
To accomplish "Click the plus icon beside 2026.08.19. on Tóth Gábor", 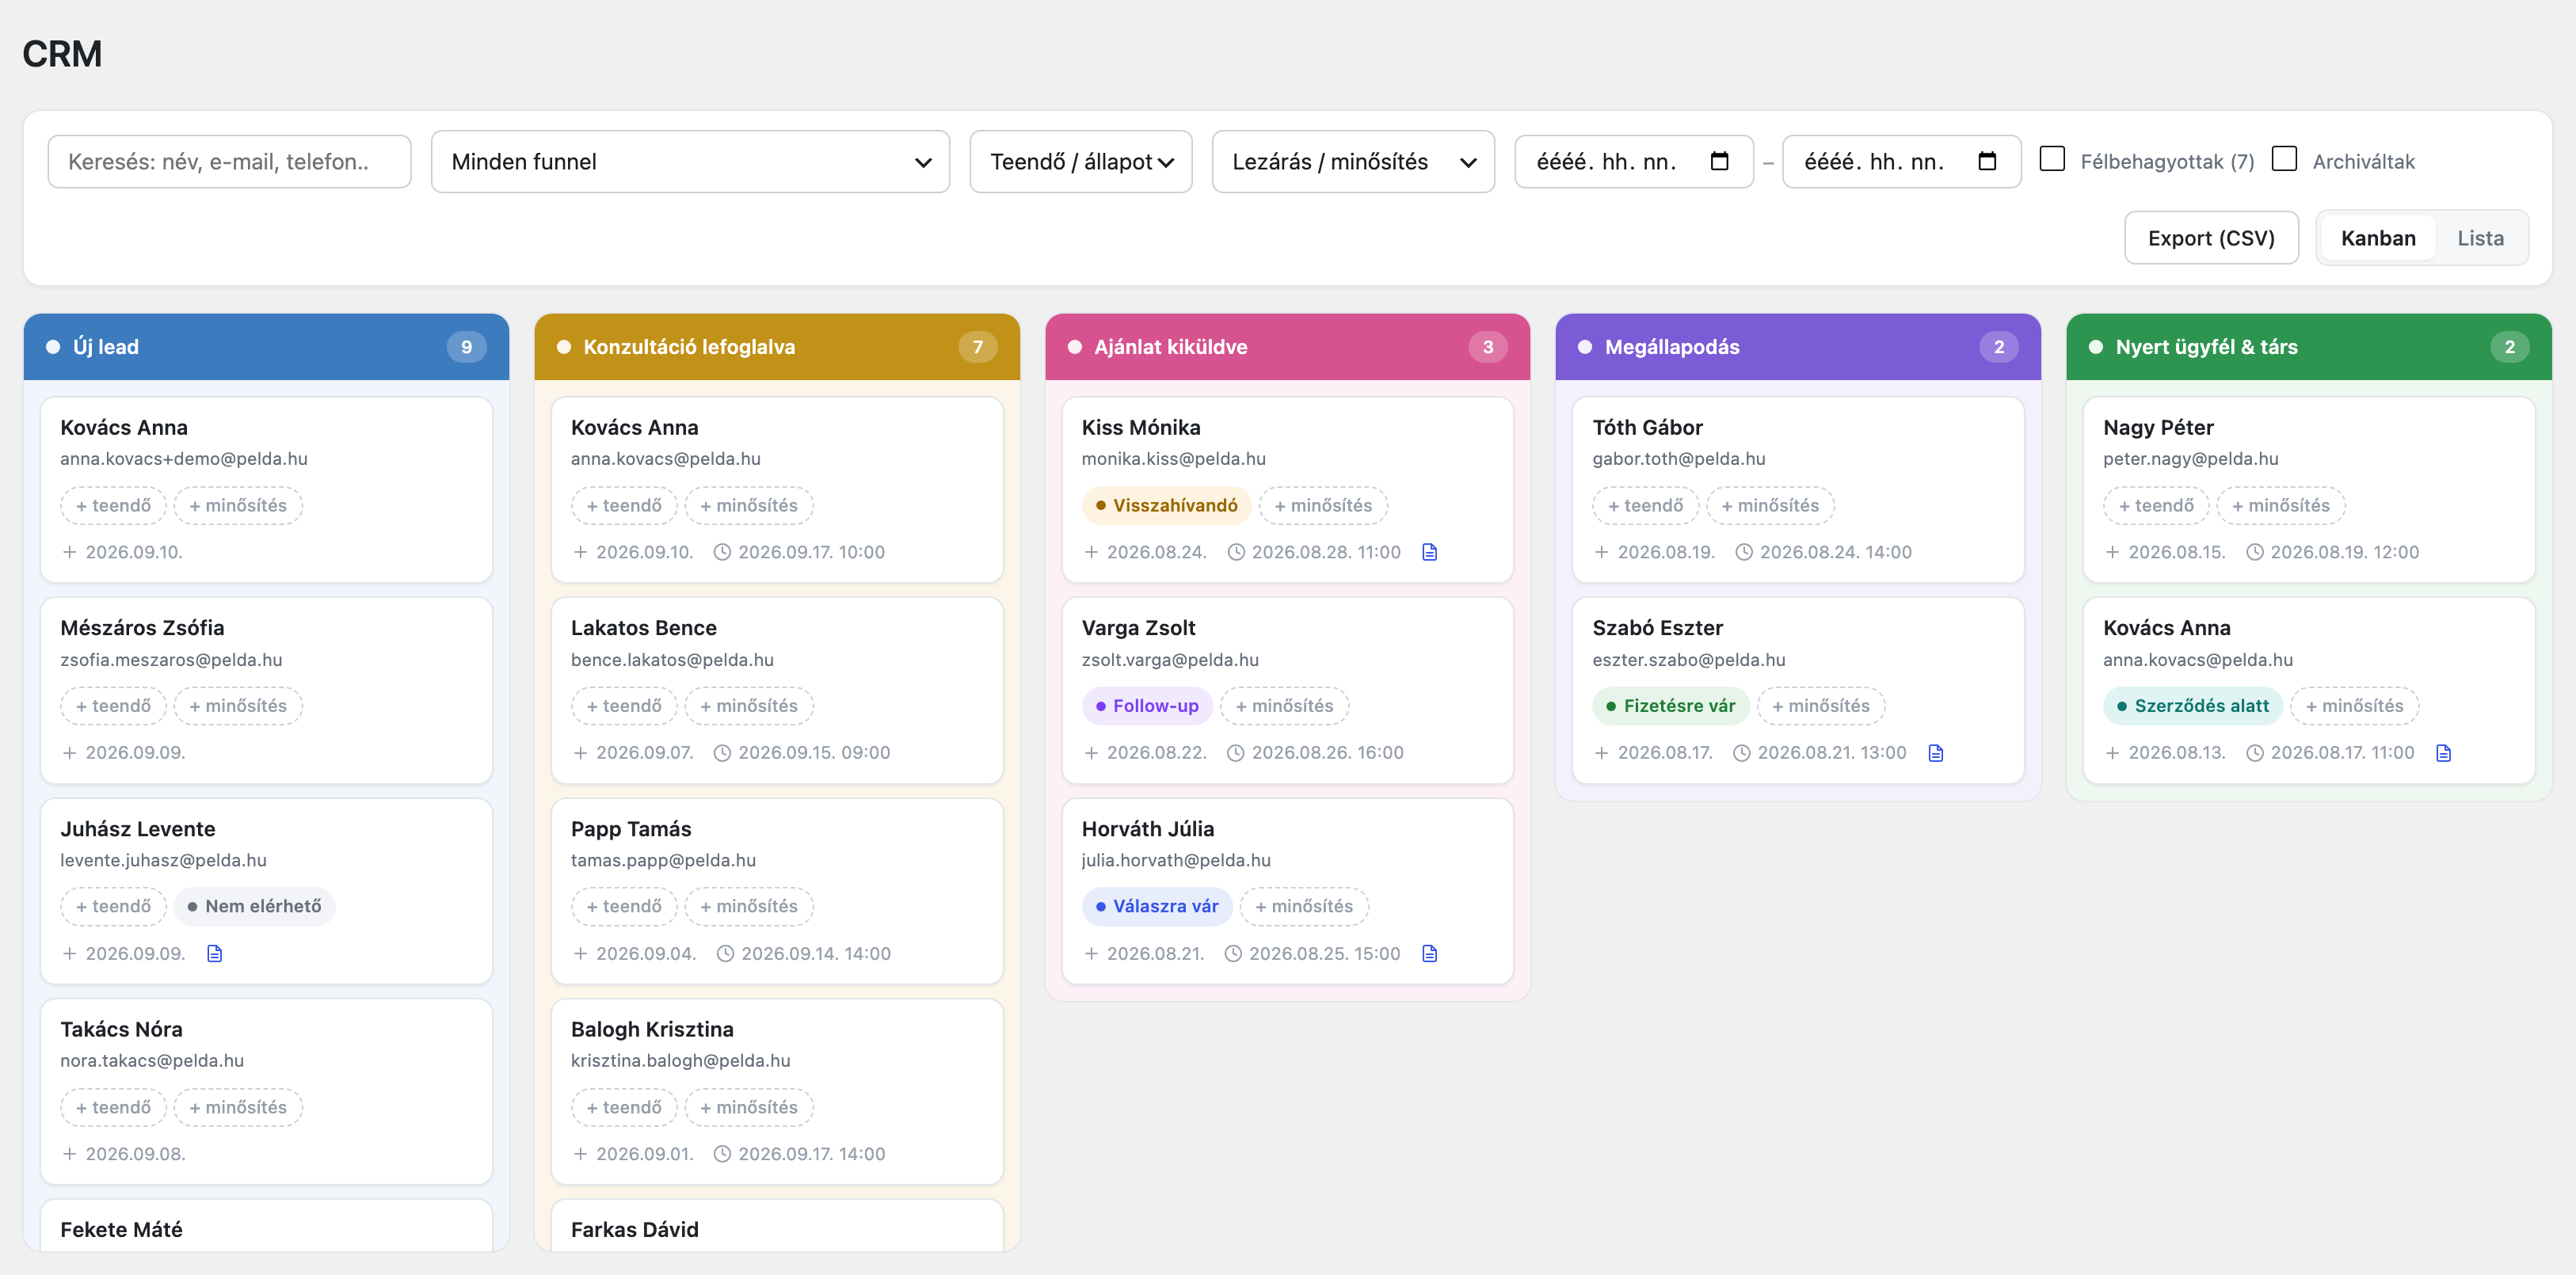I will [x=1602, y=552].
